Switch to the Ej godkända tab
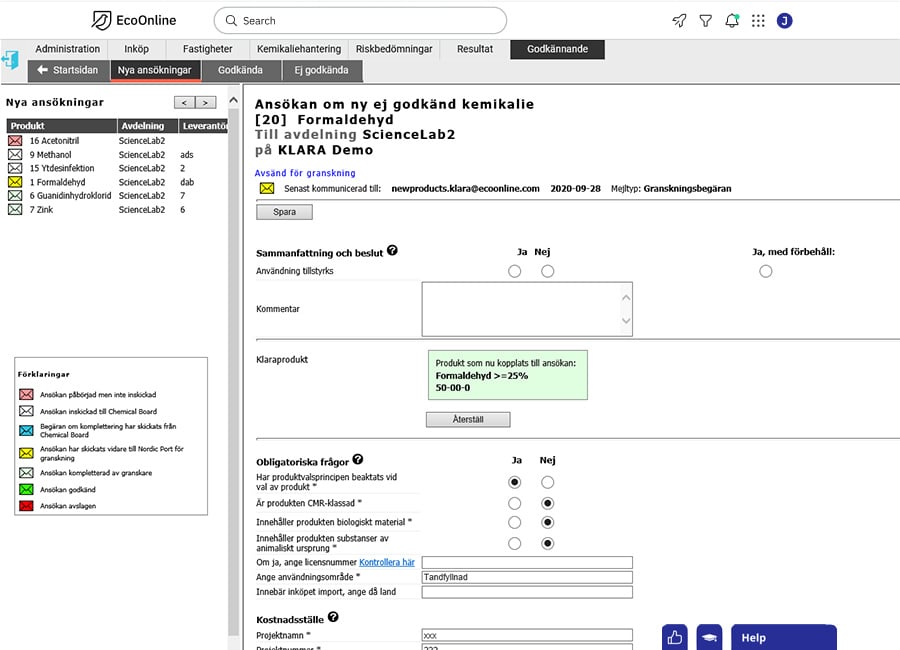This screenshot has width=900, height=650. (x=321, y=70)
